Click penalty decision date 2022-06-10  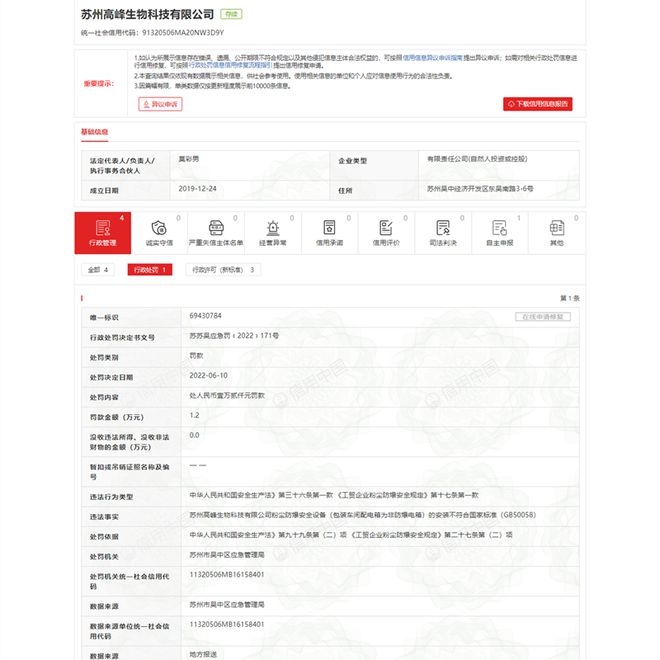click(x=208, y=375)
